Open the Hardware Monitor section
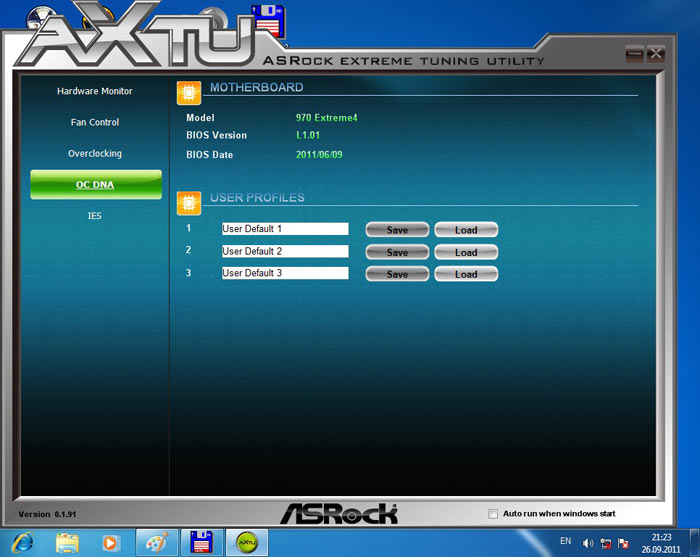The width and height of the screenshot is (700, 557). [x=95, y=91]
